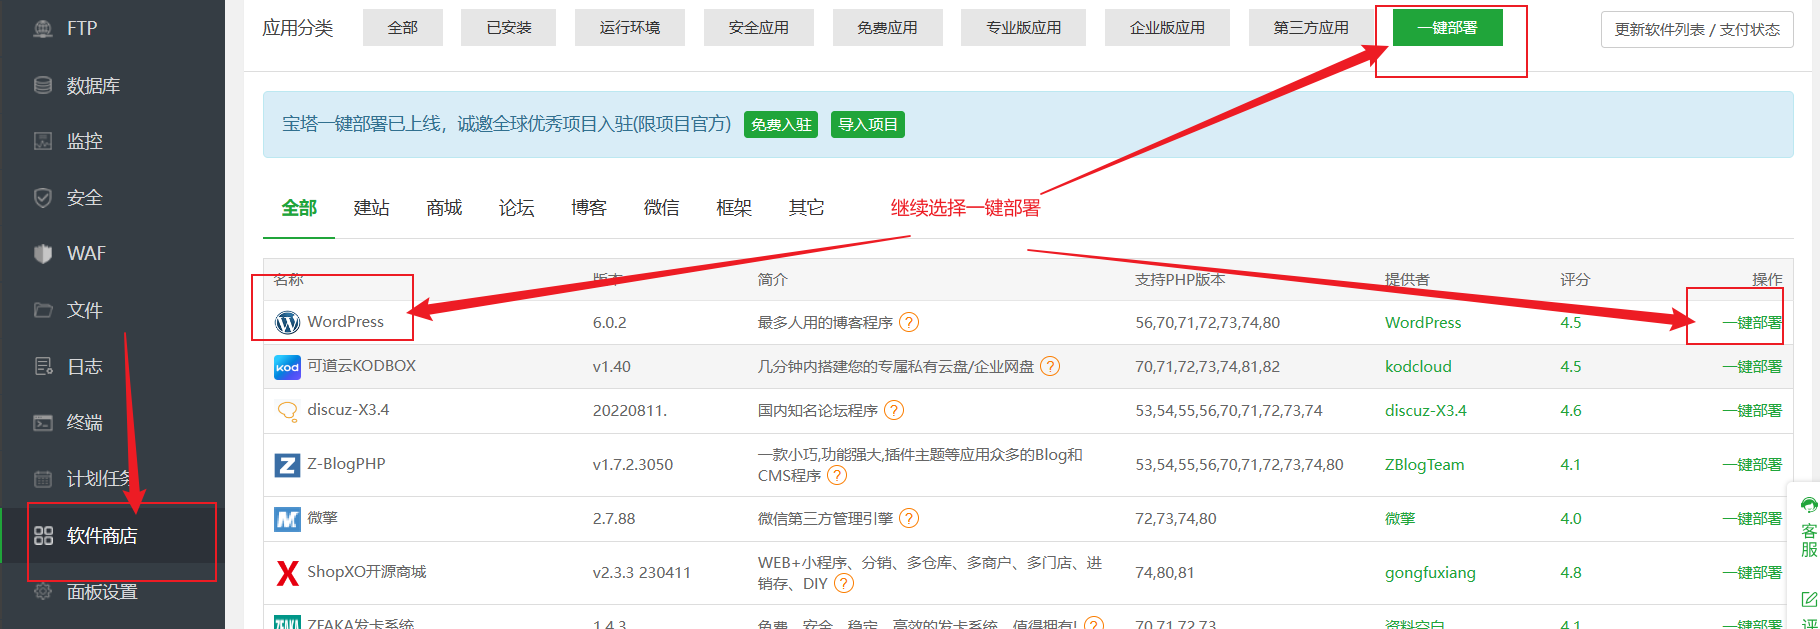
Task: Click 一键部署 for WordPress row
Action: click(x=1752, y=323)
